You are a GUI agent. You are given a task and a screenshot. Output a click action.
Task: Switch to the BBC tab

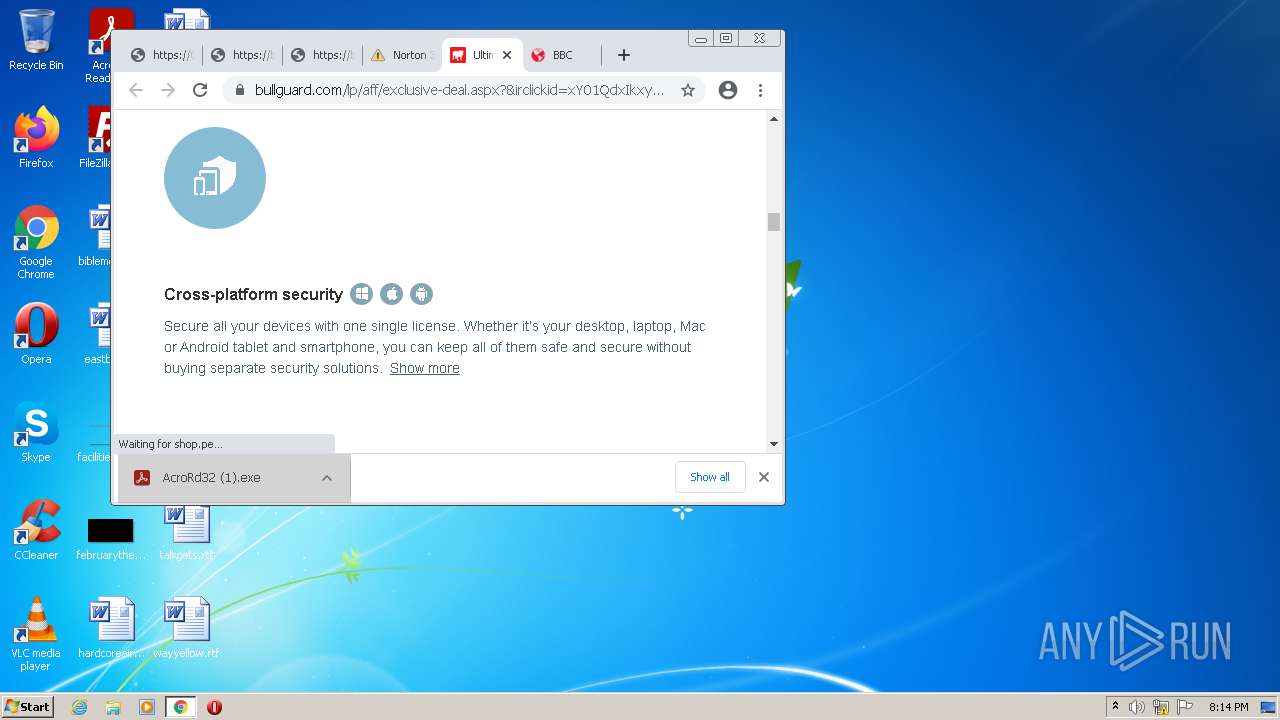click(563, 55)
